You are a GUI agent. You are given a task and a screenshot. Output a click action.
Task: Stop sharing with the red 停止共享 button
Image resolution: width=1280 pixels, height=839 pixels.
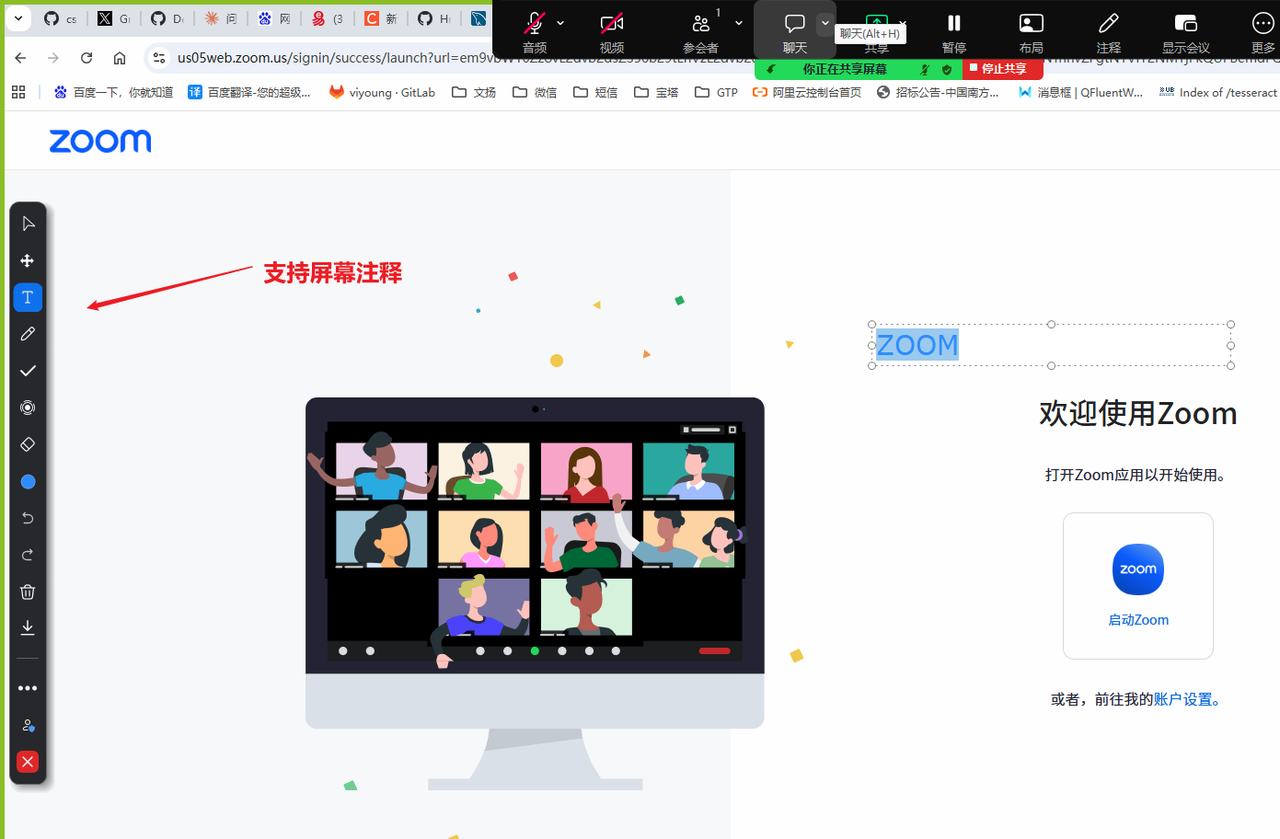pos(1003,69)
